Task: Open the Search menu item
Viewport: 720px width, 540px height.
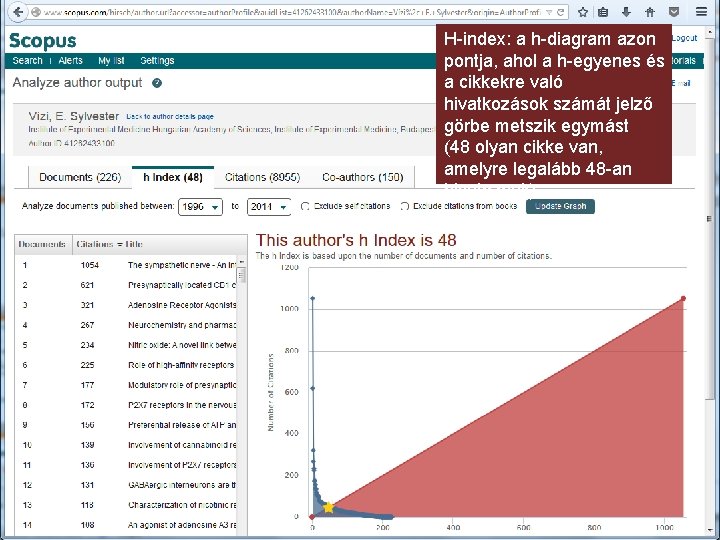Action: point(28,61)
